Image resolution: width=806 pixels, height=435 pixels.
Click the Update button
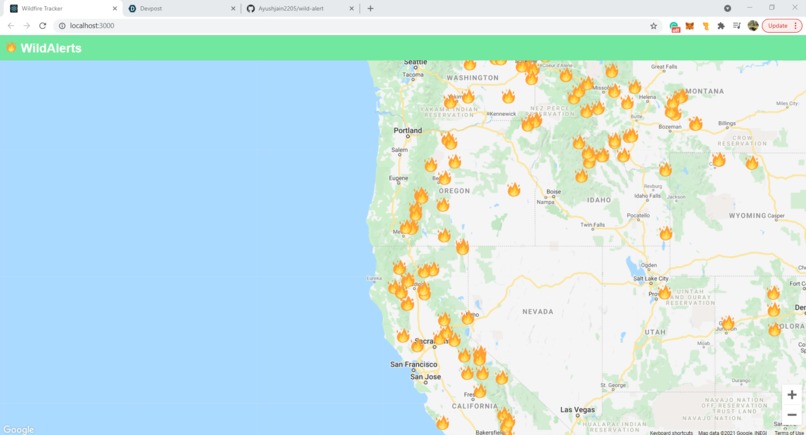click(x=778, y=26)
